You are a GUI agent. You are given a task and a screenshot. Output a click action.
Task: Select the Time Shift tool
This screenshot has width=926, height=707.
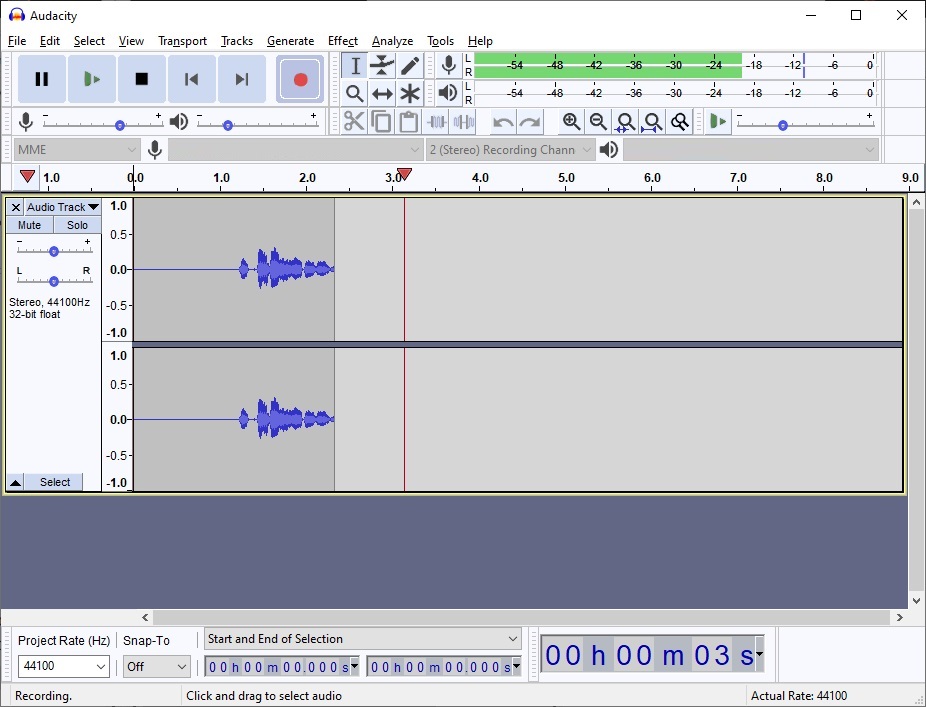coord(382,93)
